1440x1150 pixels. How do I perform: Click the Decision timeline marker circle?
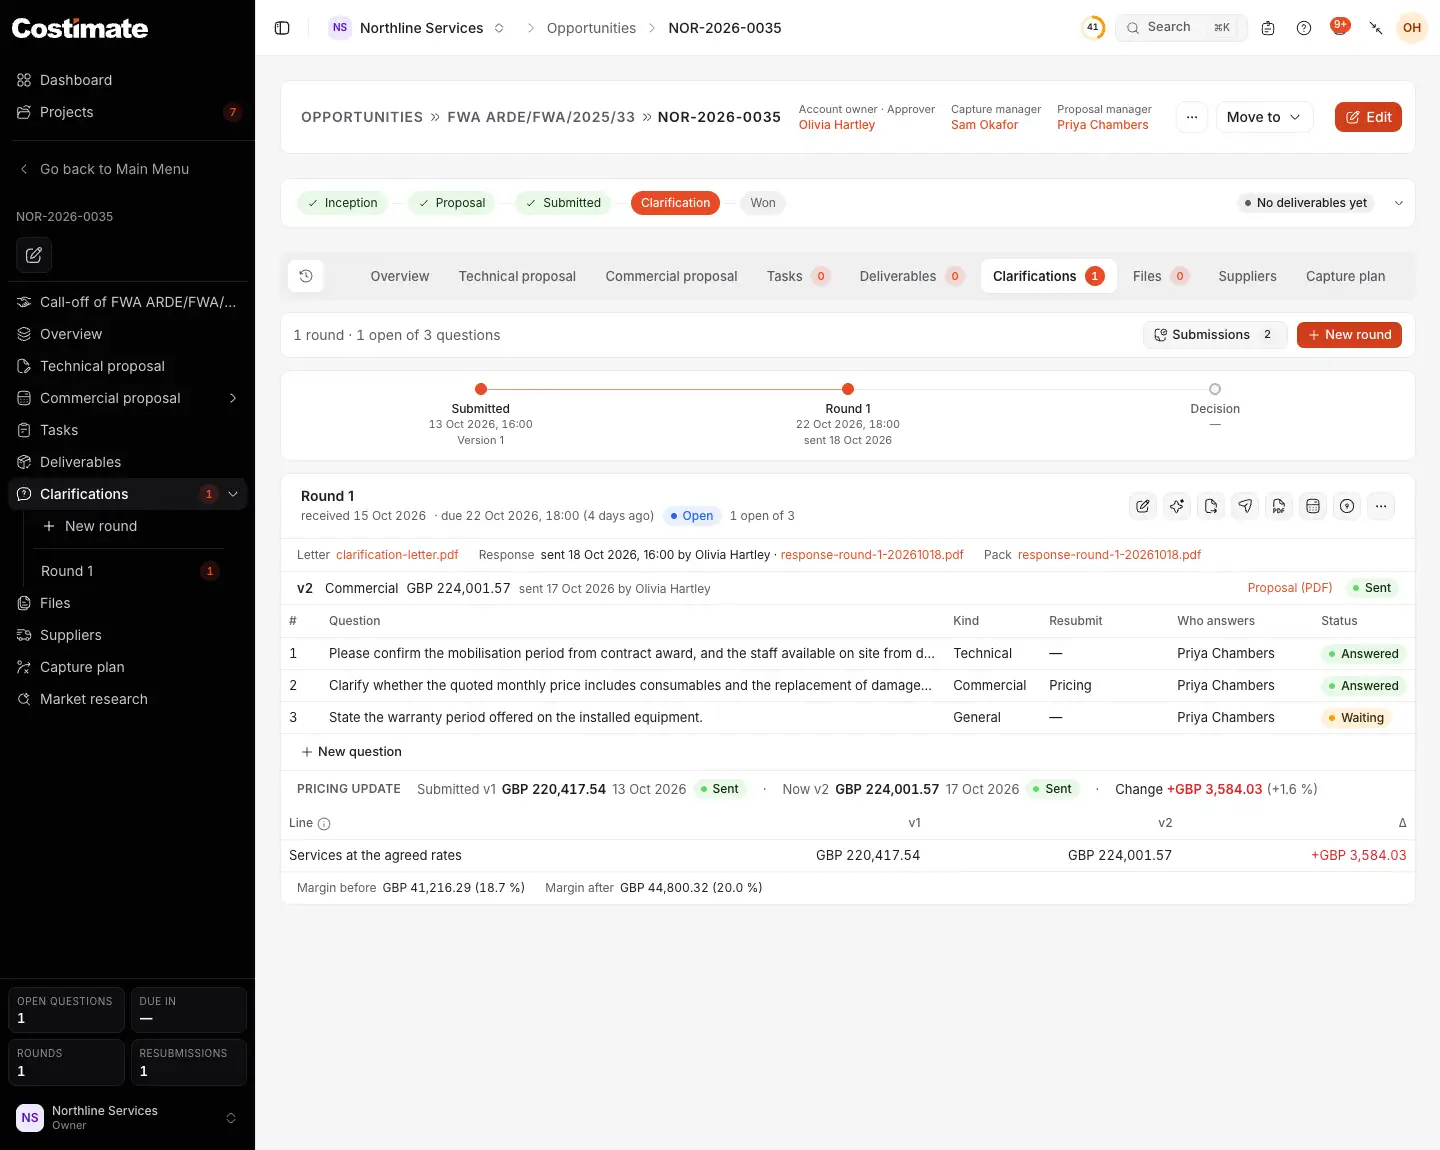point(1215,389)
